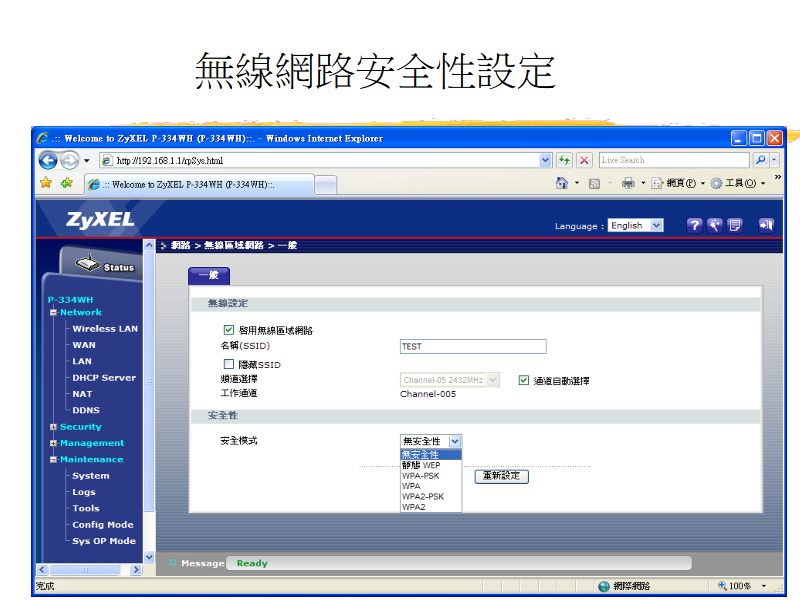
Task: Collapse the Network tree node
Action: [x=53, y=312]
